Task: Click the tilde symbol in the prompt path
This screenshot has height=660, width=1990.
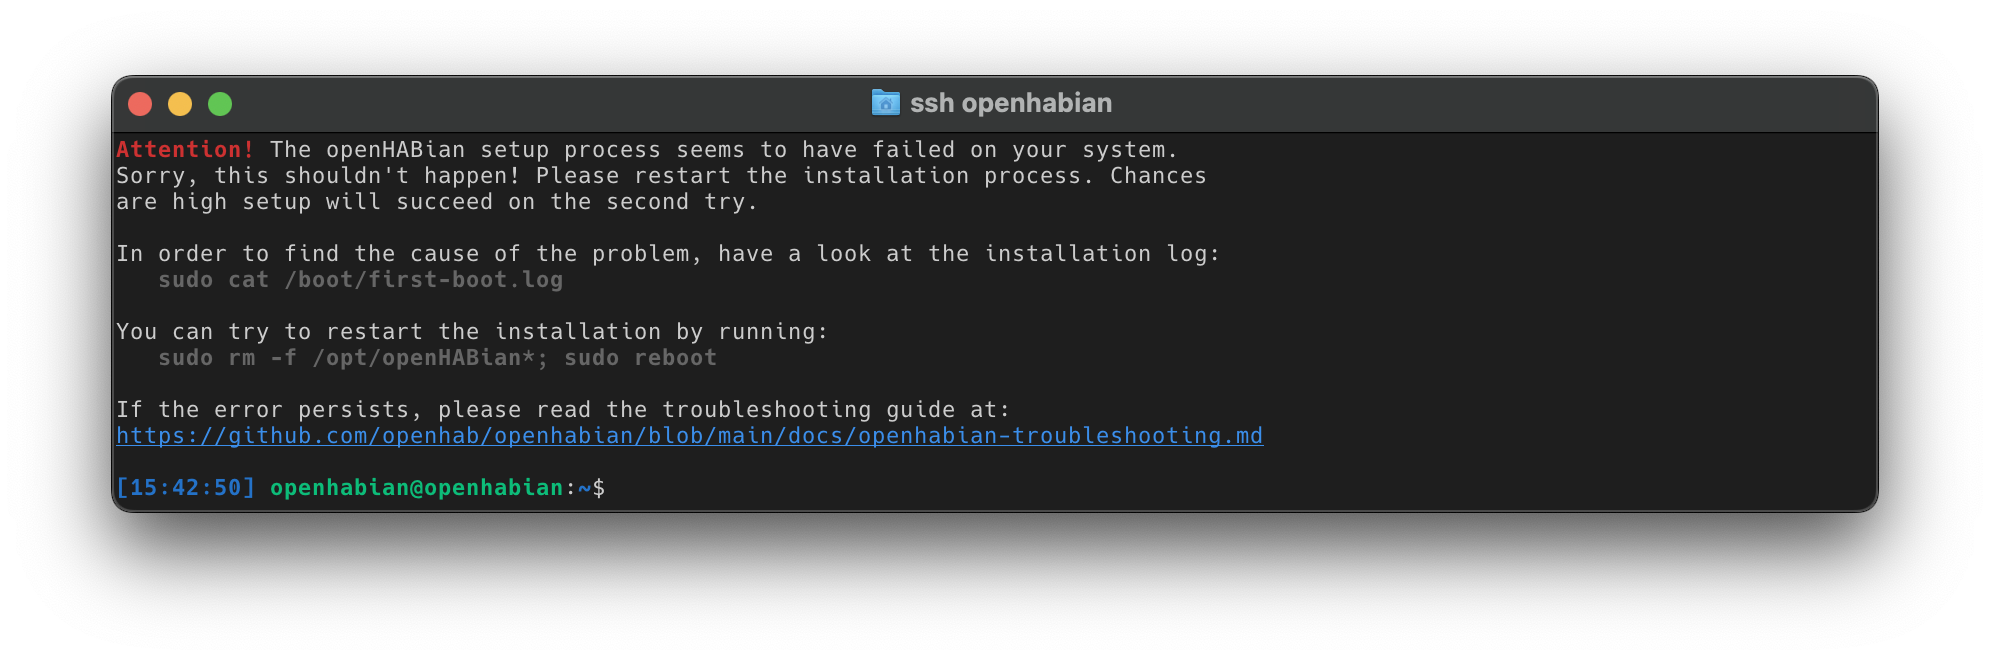Action: pyautogui.click(x=578, y=488)
